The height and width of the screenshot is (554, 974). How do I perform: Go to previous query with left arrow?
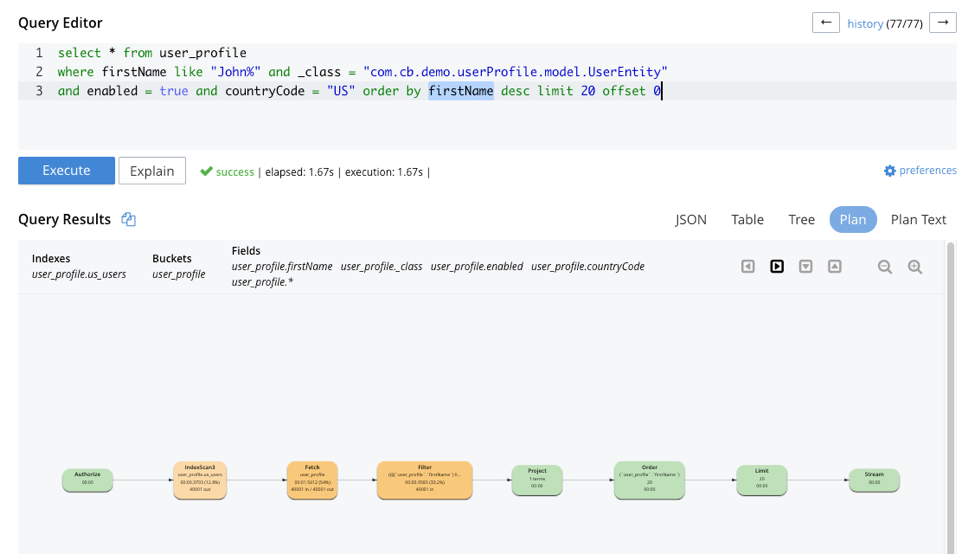click(825, 23)
